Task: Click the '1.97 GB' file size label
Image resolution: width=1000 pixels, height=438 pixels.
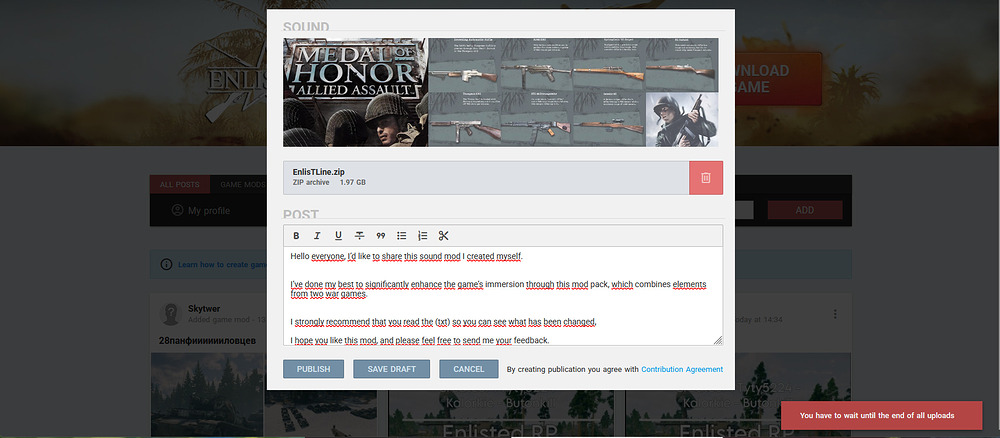Action: pos(353,182)
